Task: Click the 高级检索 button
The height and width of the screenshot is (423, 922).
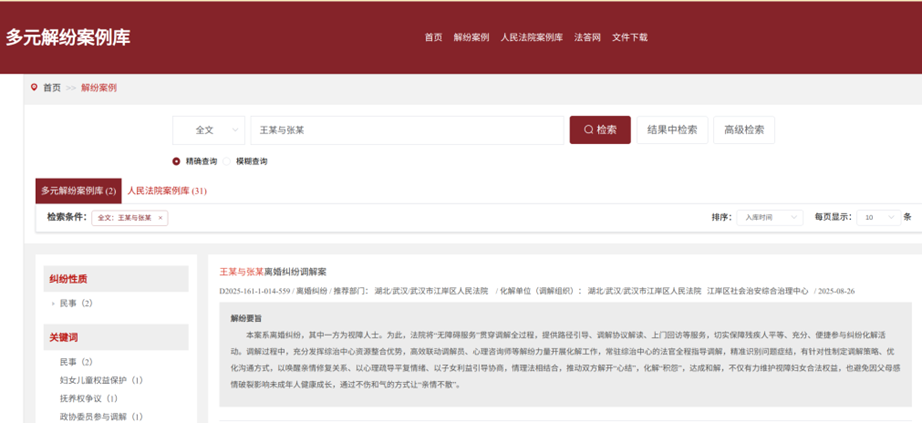Action: pyautogui.click(x=744, y=130)
